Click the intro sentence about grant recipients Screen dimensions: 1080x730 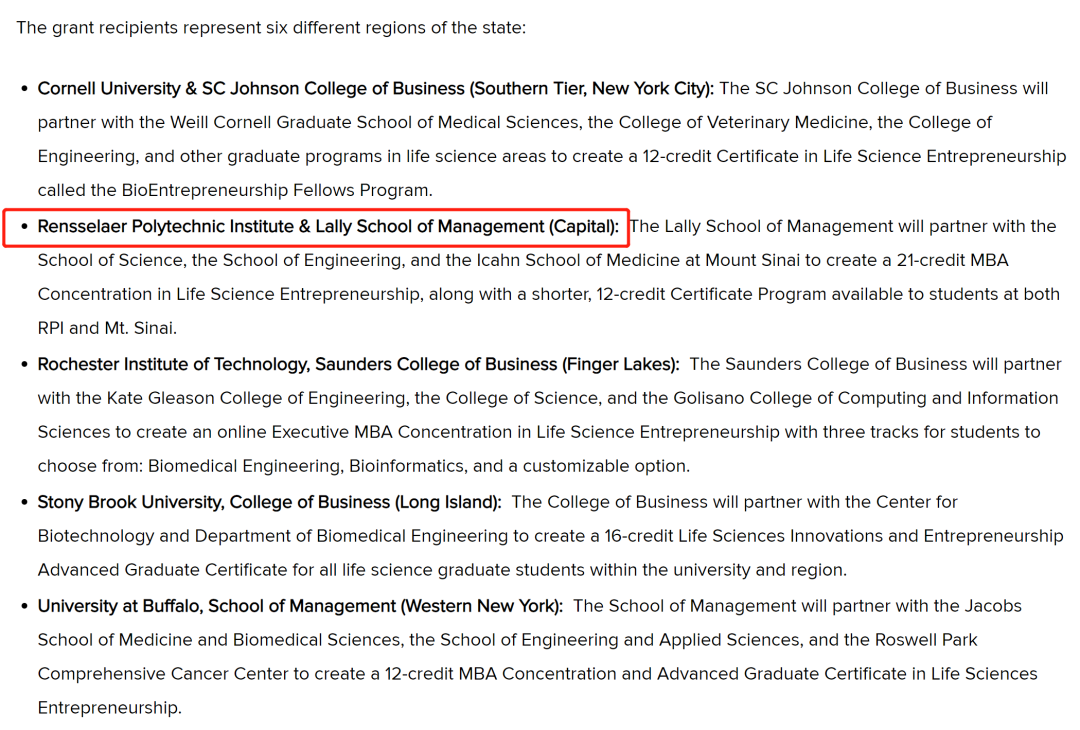coord(271,28)
